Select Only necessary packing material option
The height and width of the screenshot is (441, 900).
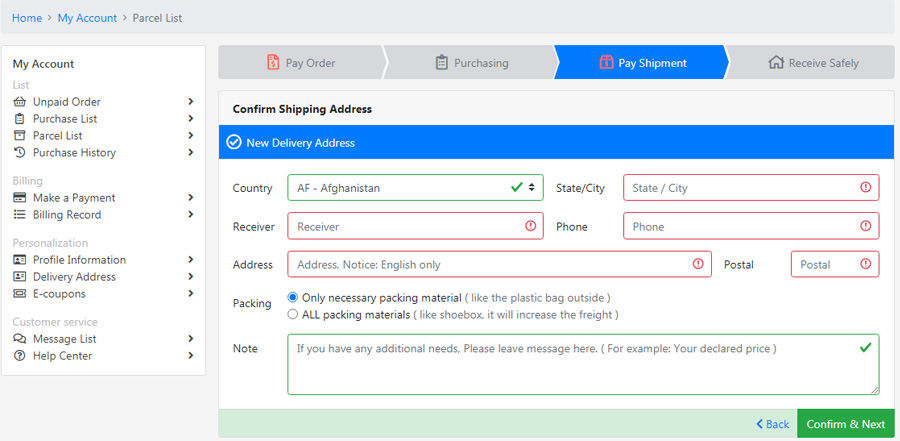(293, 297)
